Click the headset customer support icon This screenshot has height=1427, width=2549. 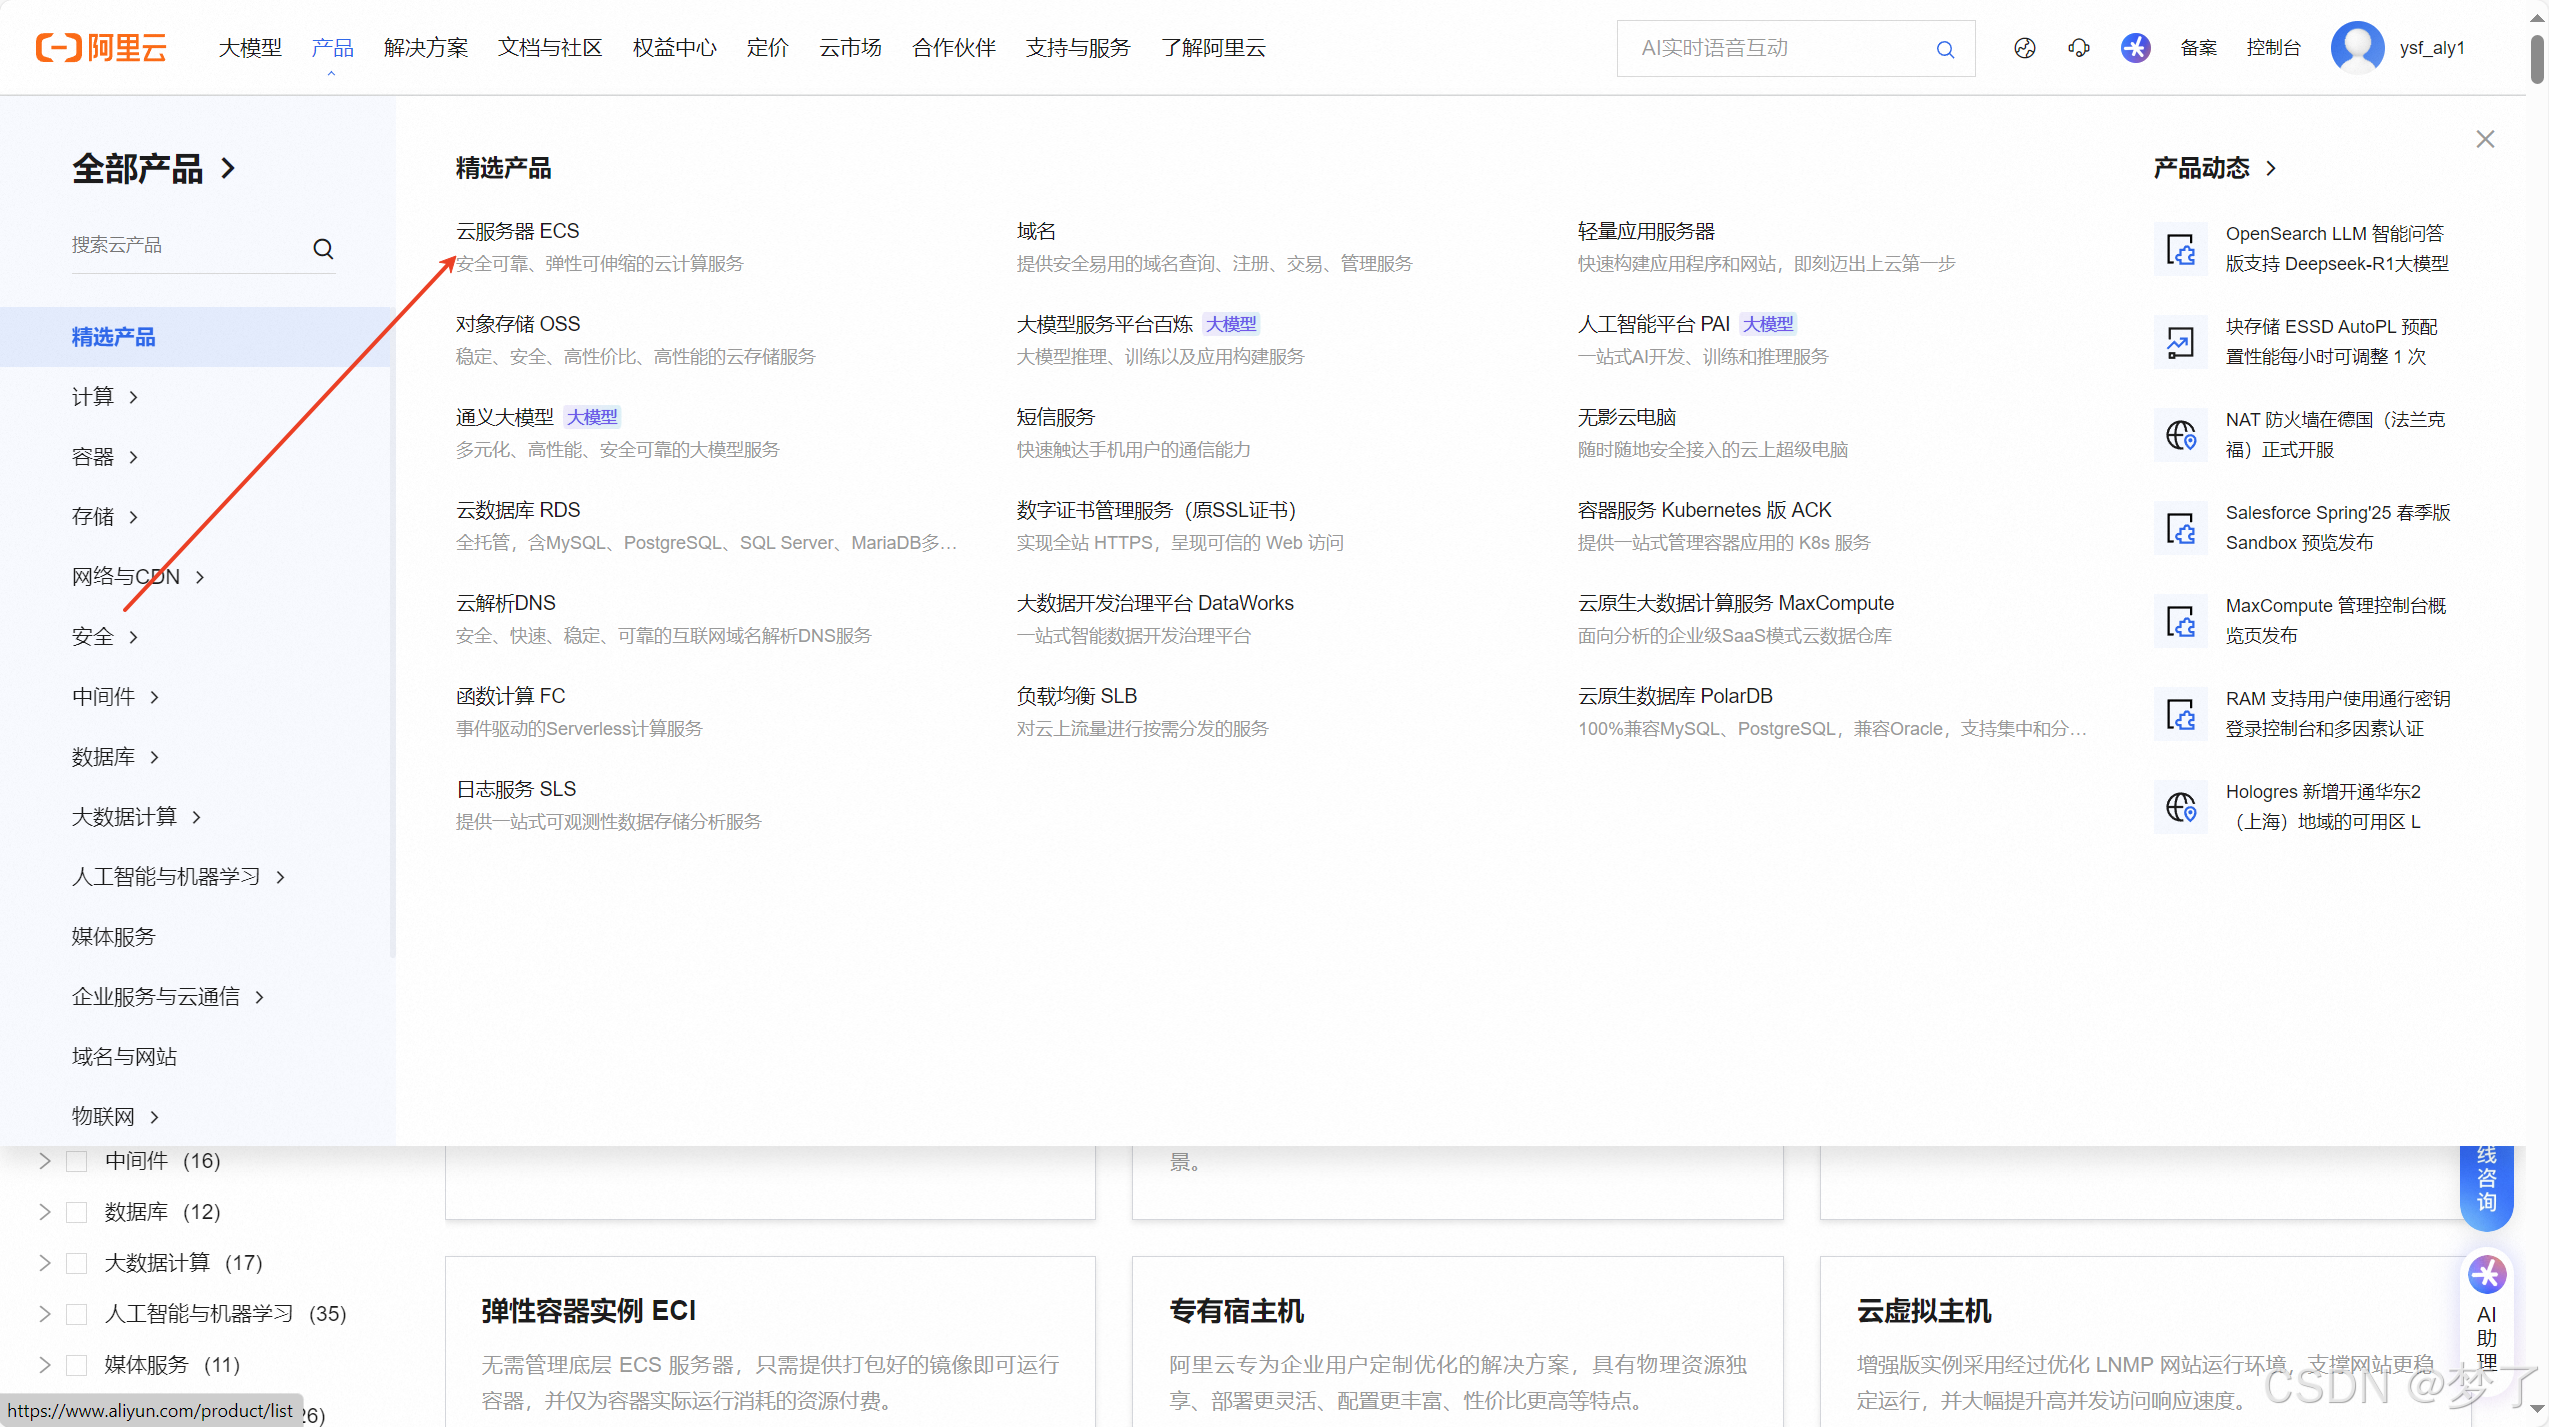click(2078, 48)
